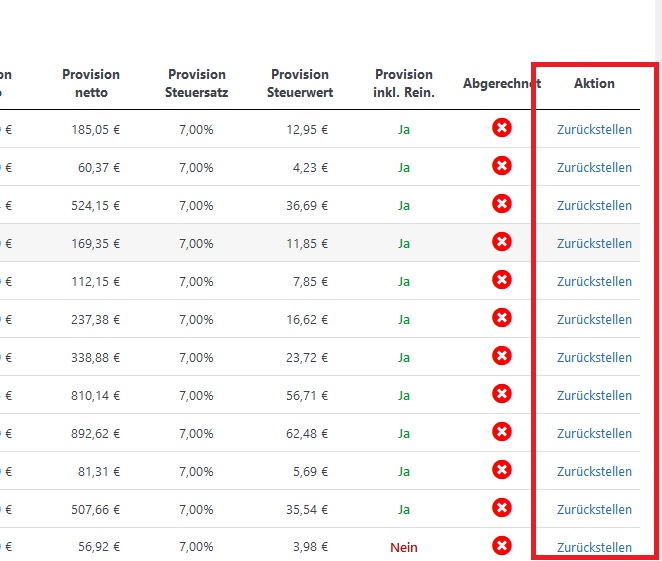The width and height of the screenshot is (662, 561).
Task: Select the 81,31 € net provision cell
Action: 99,472
